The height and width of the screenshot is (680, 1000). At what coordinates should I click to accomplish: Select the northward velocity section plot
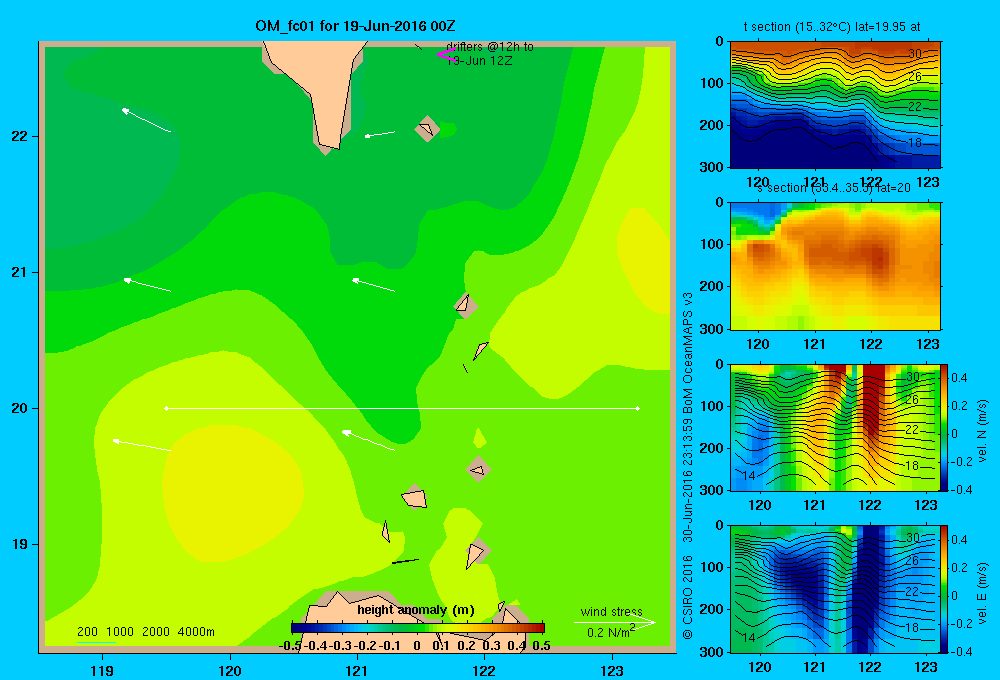835,427
